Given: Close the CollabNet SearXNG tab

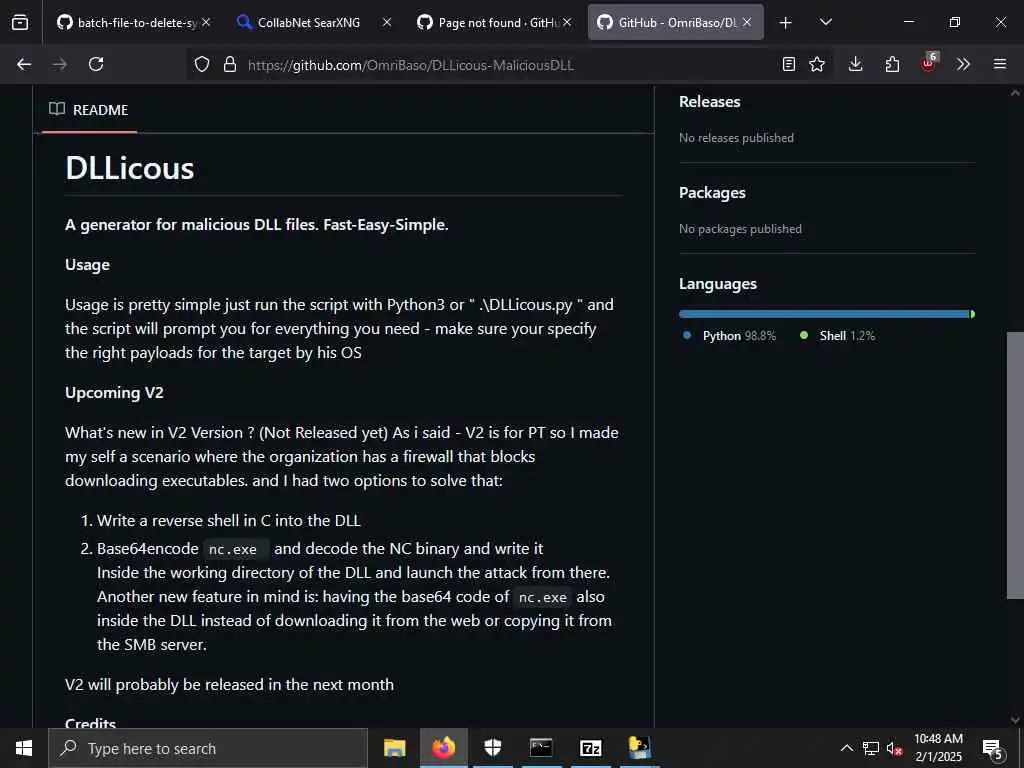Looking at the screenshot, I should click(x=387, y=22).
